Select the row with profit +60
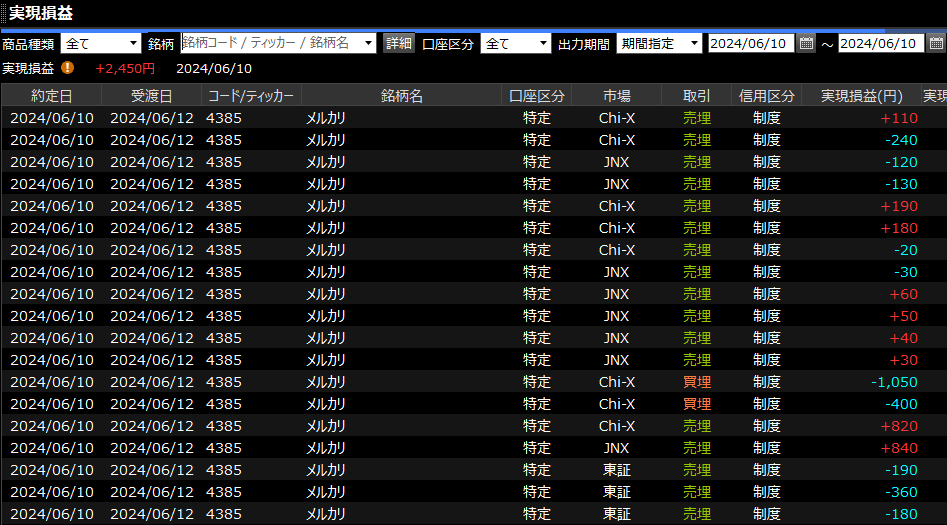947x525 pixels. (x=474, y=294)
